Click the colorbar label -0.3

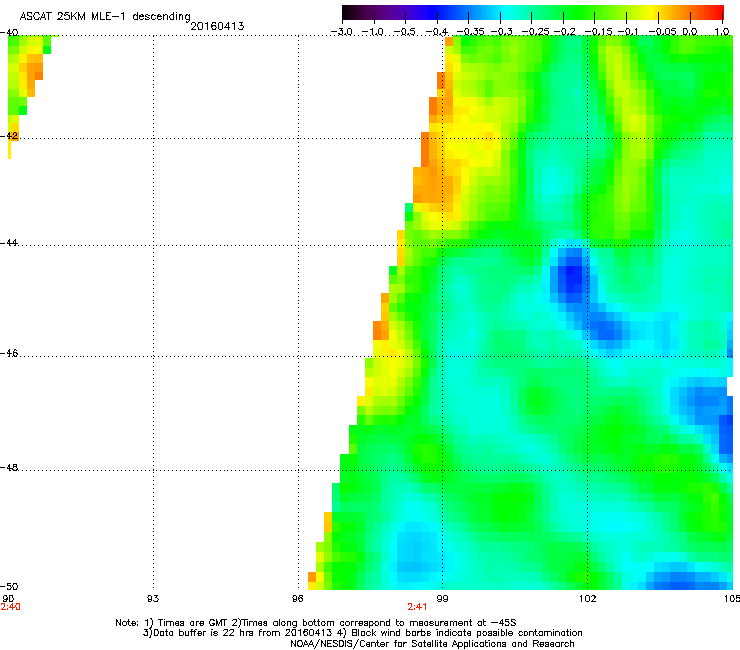pyautogui.click(x=501, y=32)
